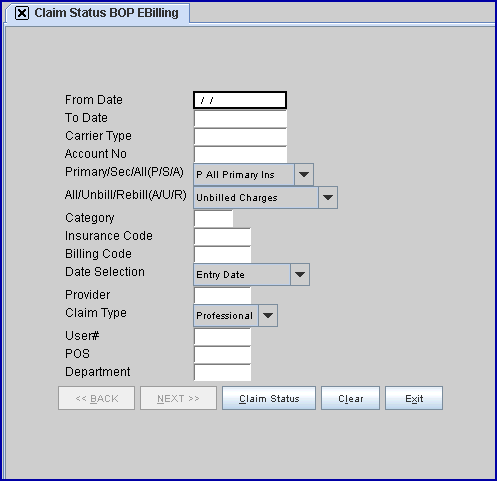Open the Primary/Sec/All dropdown arrow
The width and height of the screenshot is (497, 481).
(304, 174)
